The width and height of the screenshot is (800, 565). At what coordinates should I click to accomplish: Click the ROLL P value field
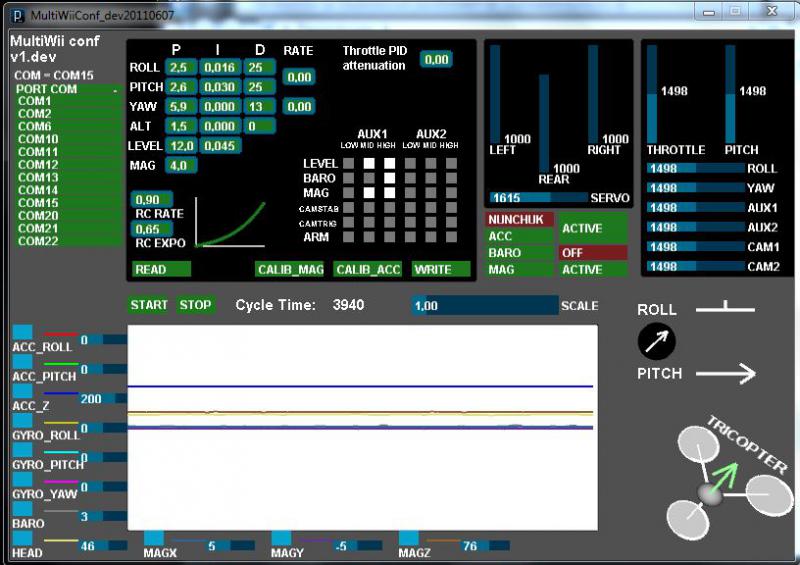click(181, 67)
